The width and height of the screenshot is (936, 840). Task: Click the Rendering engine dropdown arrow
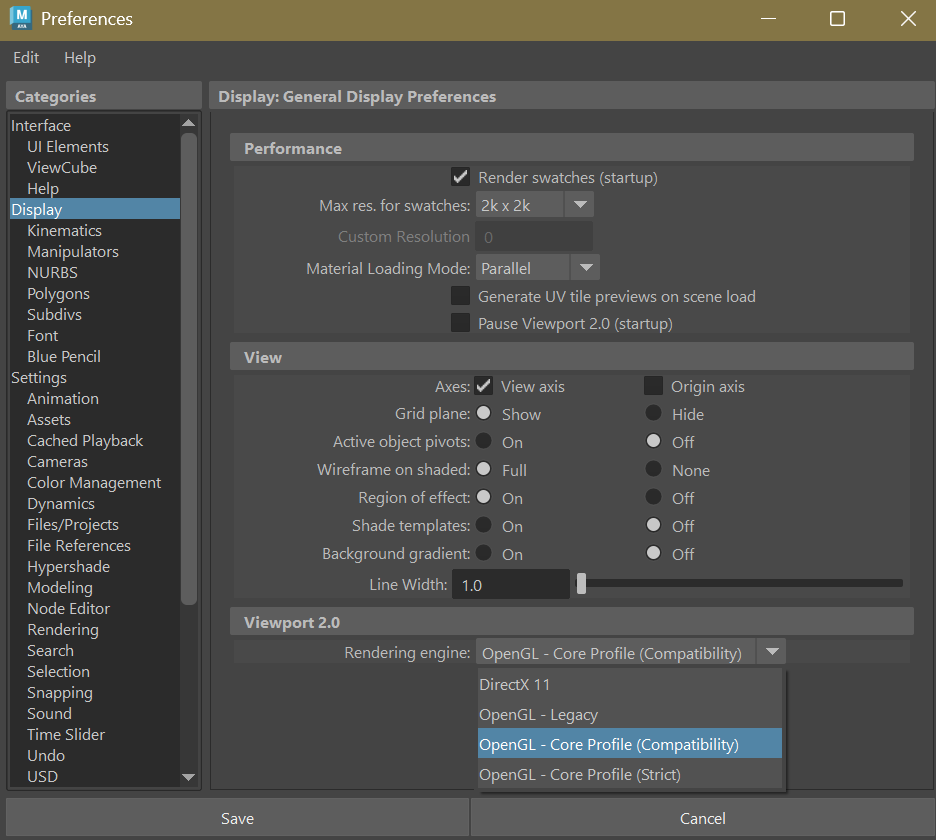pyautogui.click(x=772, y=652)
